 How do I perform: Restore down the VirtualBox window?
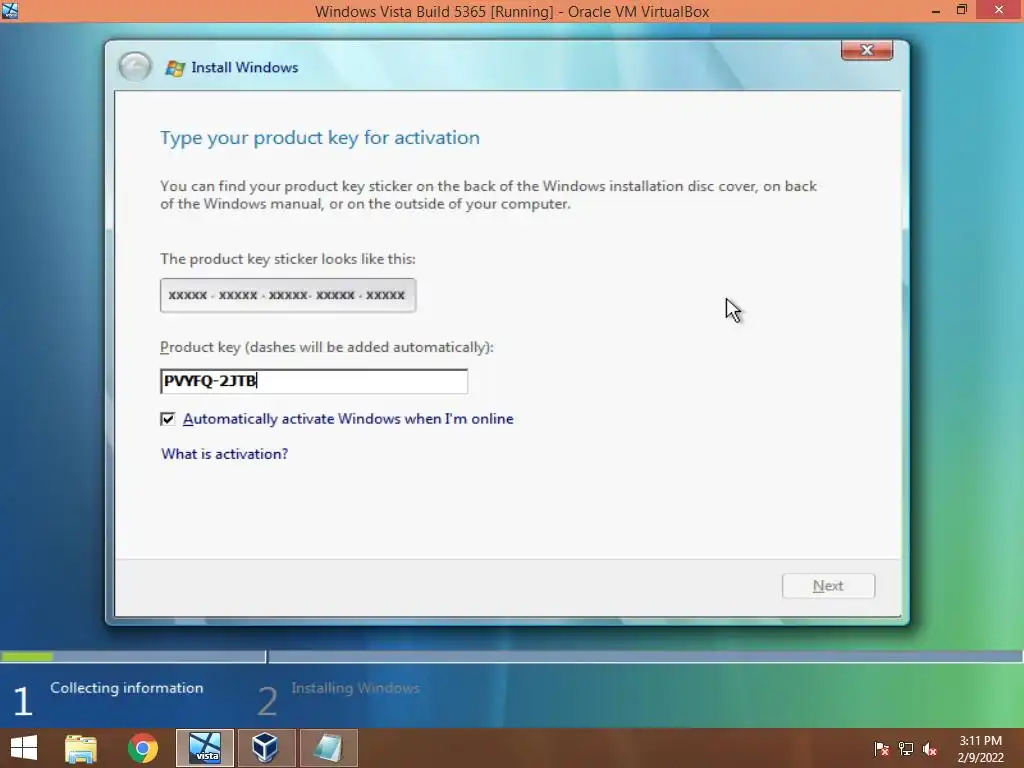pos(962,10)
